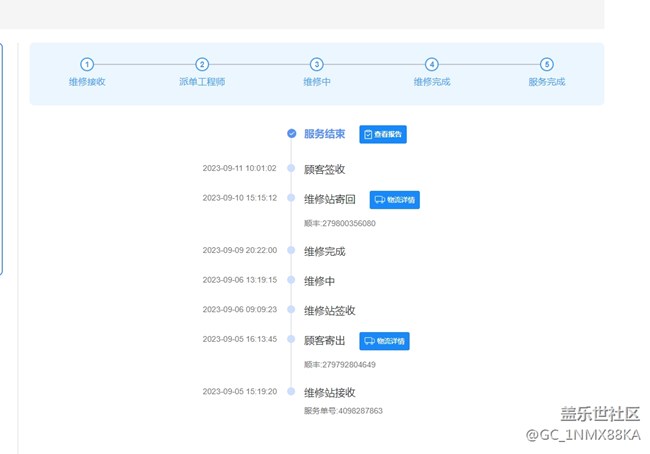The image size is (650, 454).
Task: Open 物流详情 for the 顾客寄出 entry
Action: (x=384, y=341)
